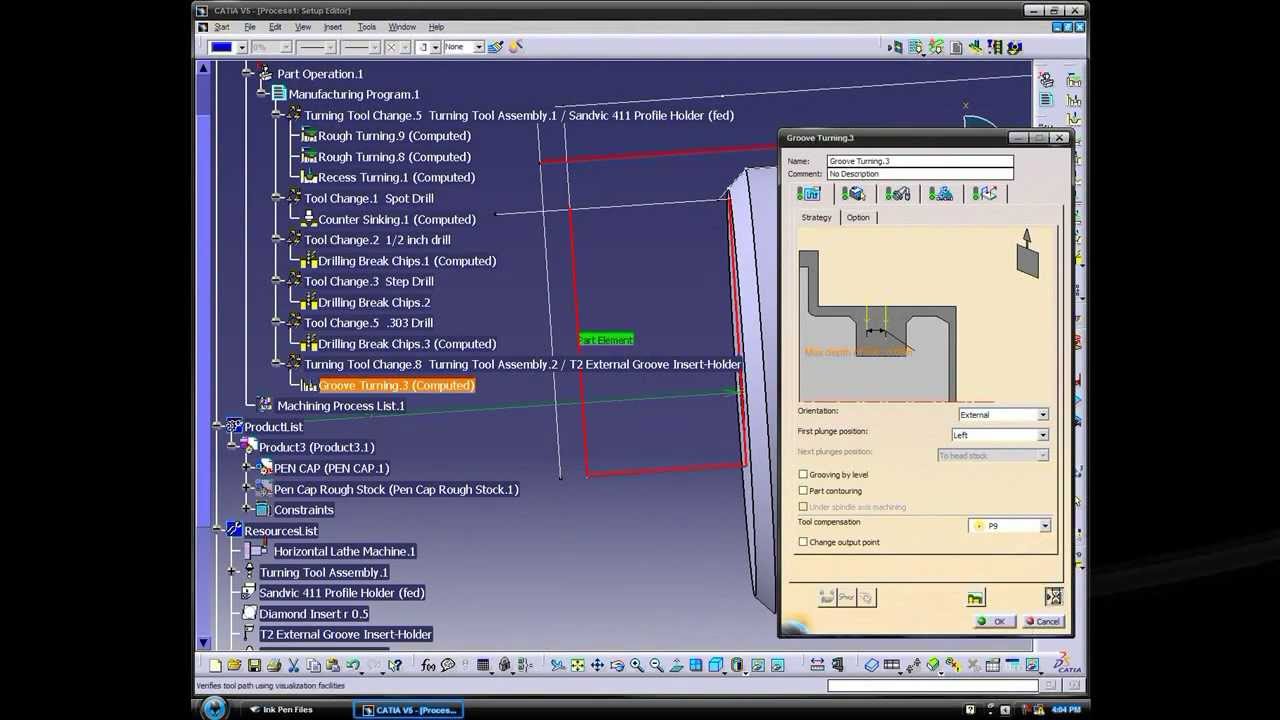Open the Window menu
The image size is (1280, 720).
tap(402, 27)
